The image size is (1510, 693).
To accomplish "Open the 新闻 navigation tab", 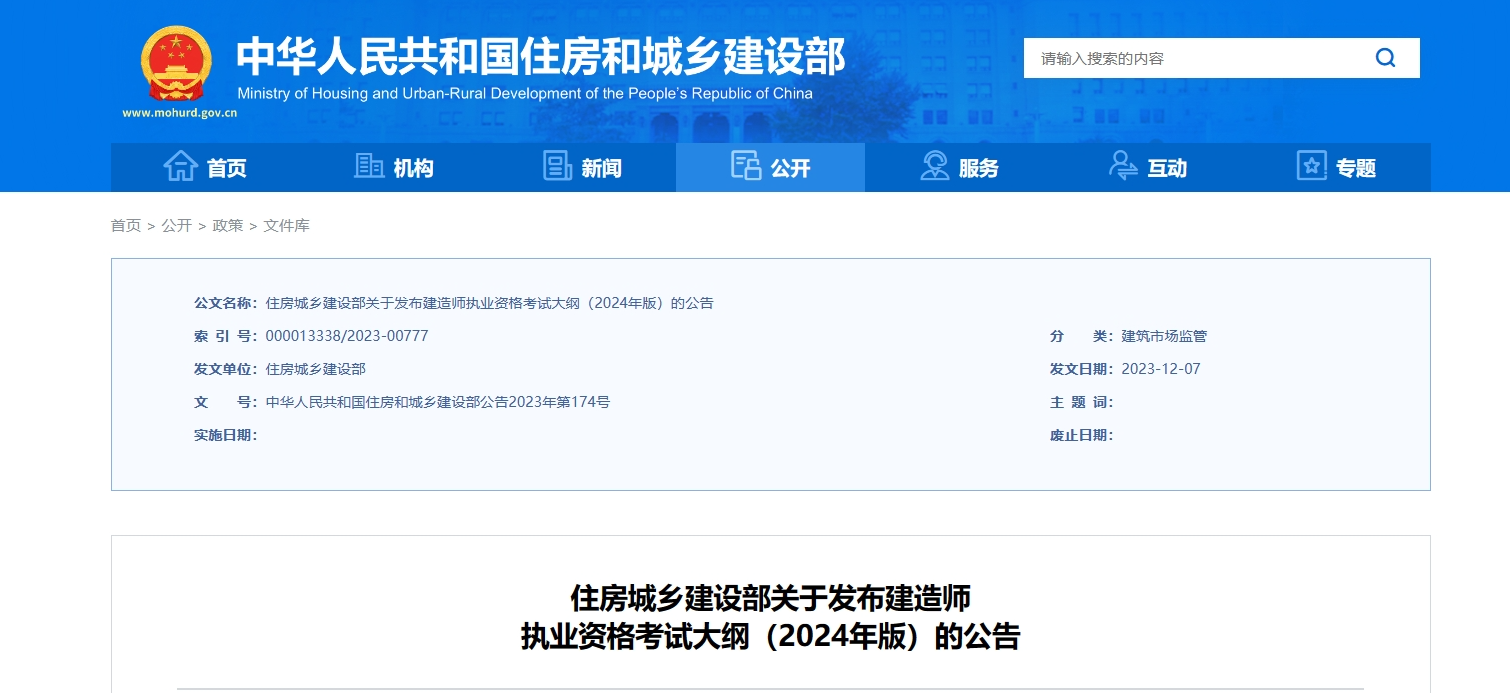I will click(x=582, y=167).
